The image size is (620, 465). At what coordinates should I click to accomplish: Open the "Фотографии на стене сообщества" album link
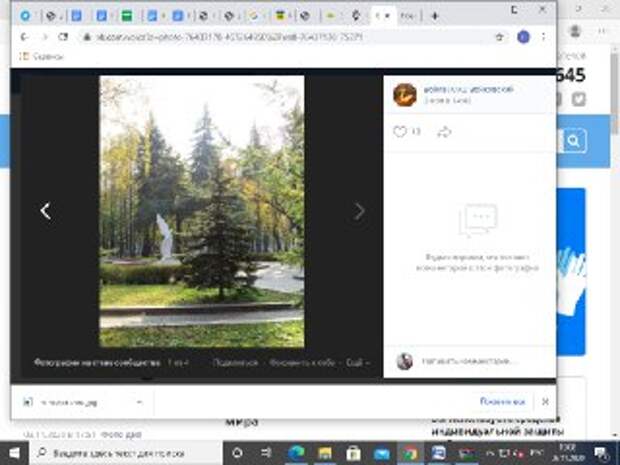[97, 363]
